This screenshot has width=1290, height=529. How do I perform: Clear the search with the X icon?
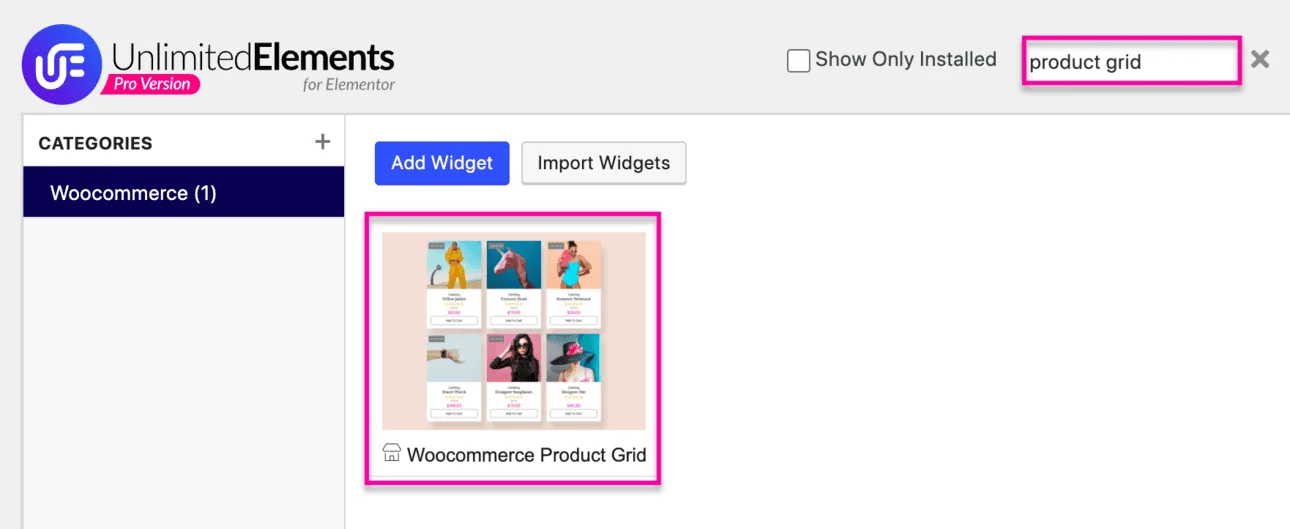[1260, 59]
